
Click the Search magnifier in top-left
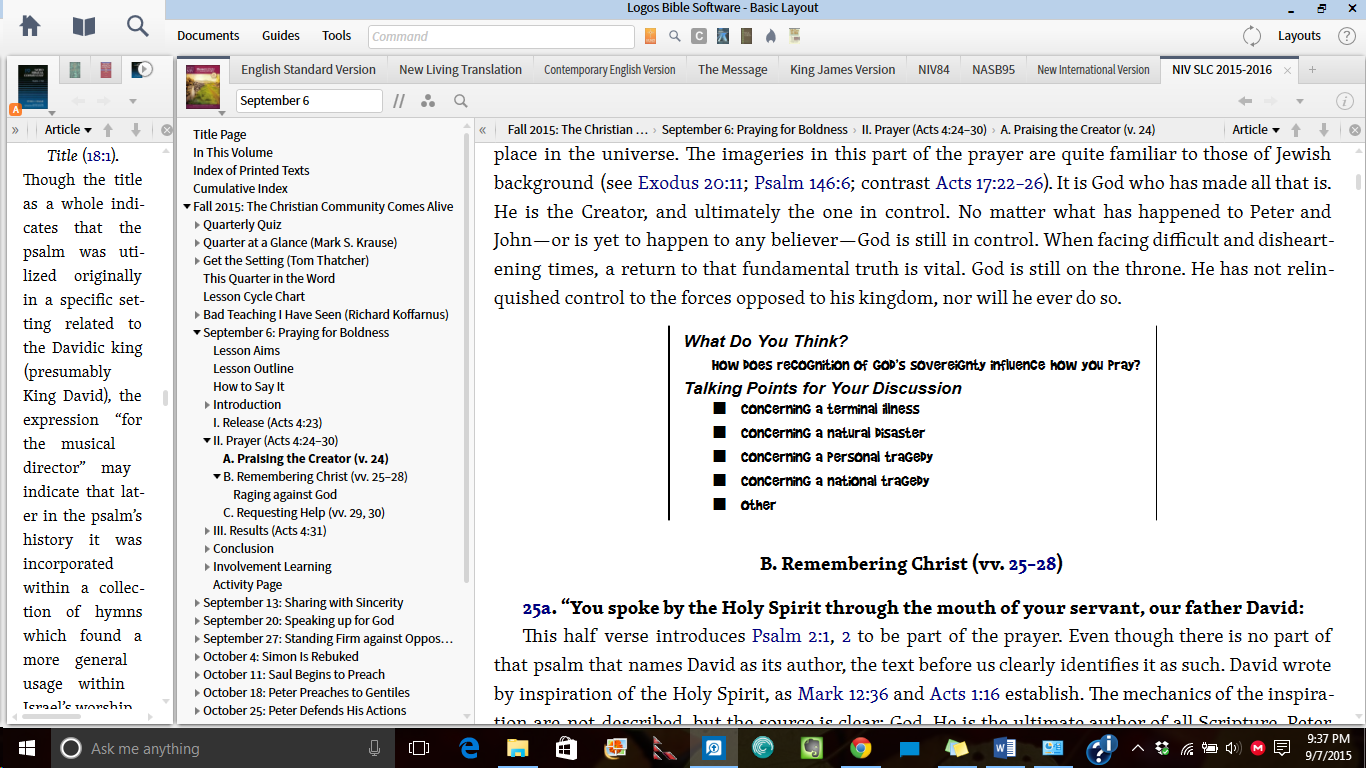(x=138, y=26)
